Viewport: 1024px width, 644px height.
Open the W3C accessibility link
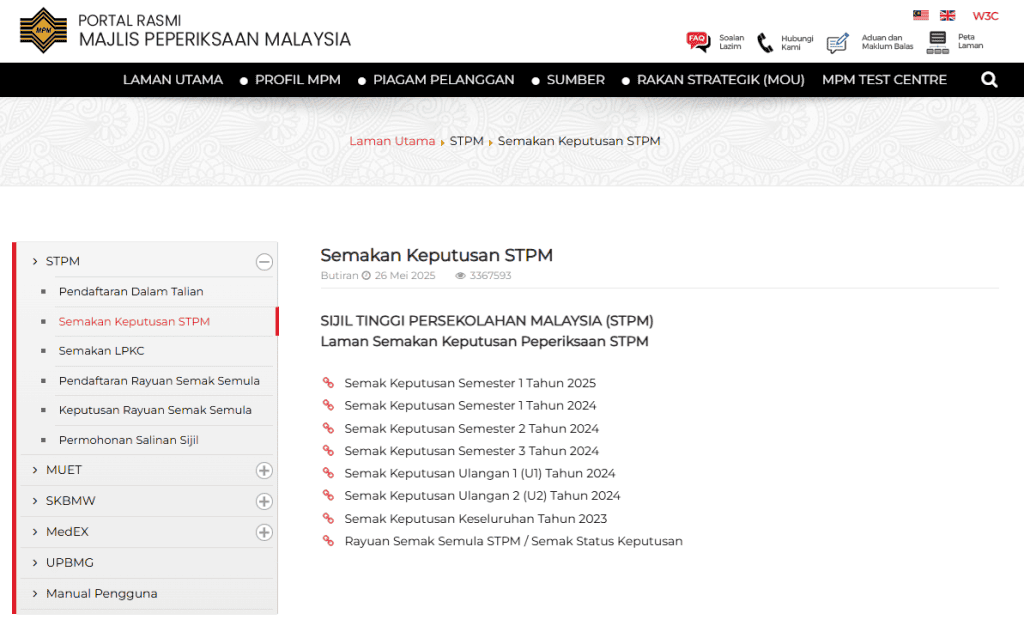985,16
